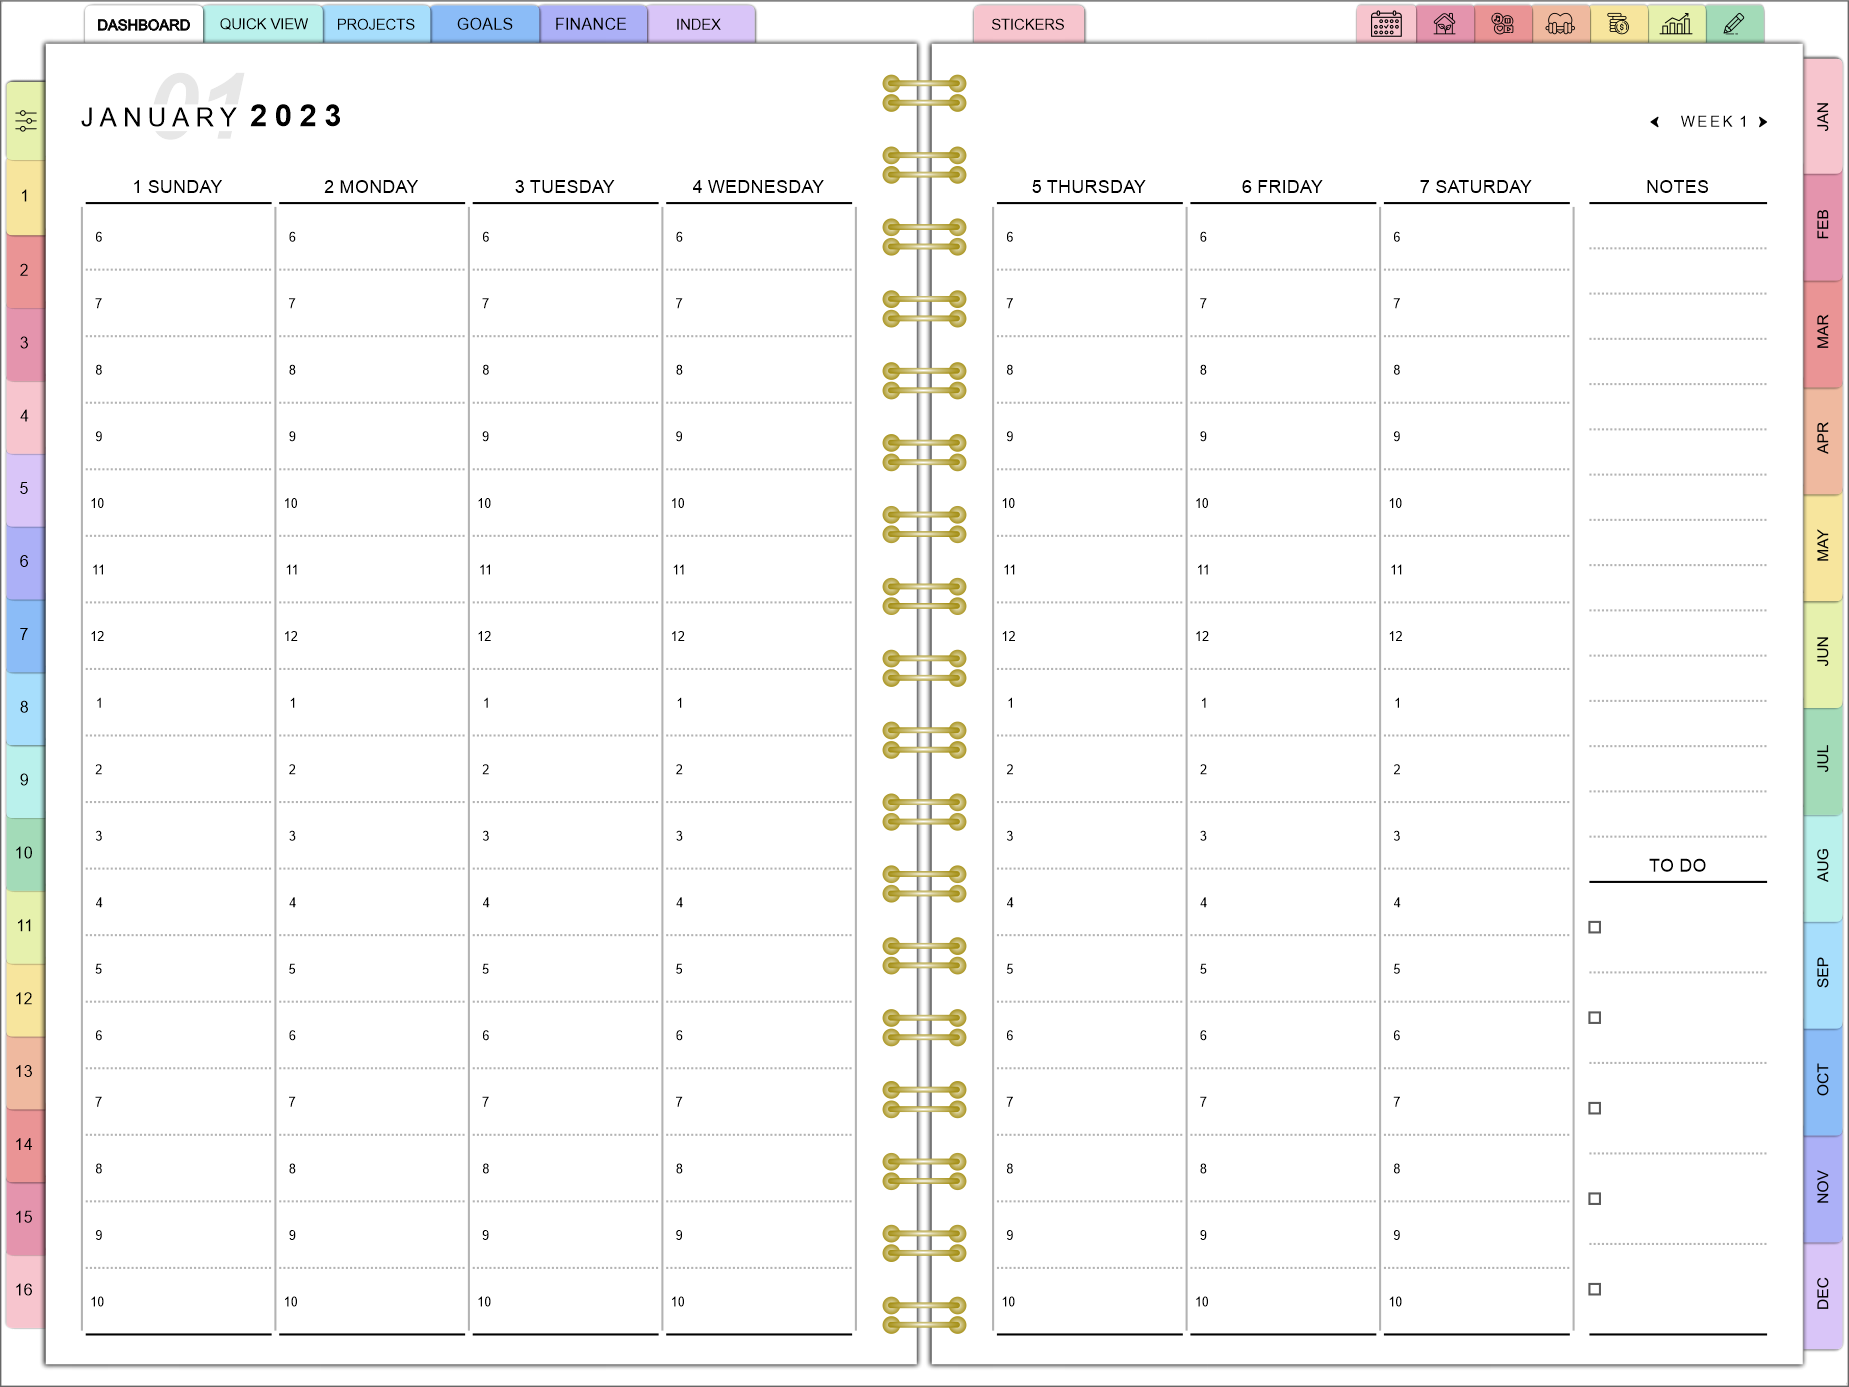Go to next week with right arrow

(x=1763, y=122)
